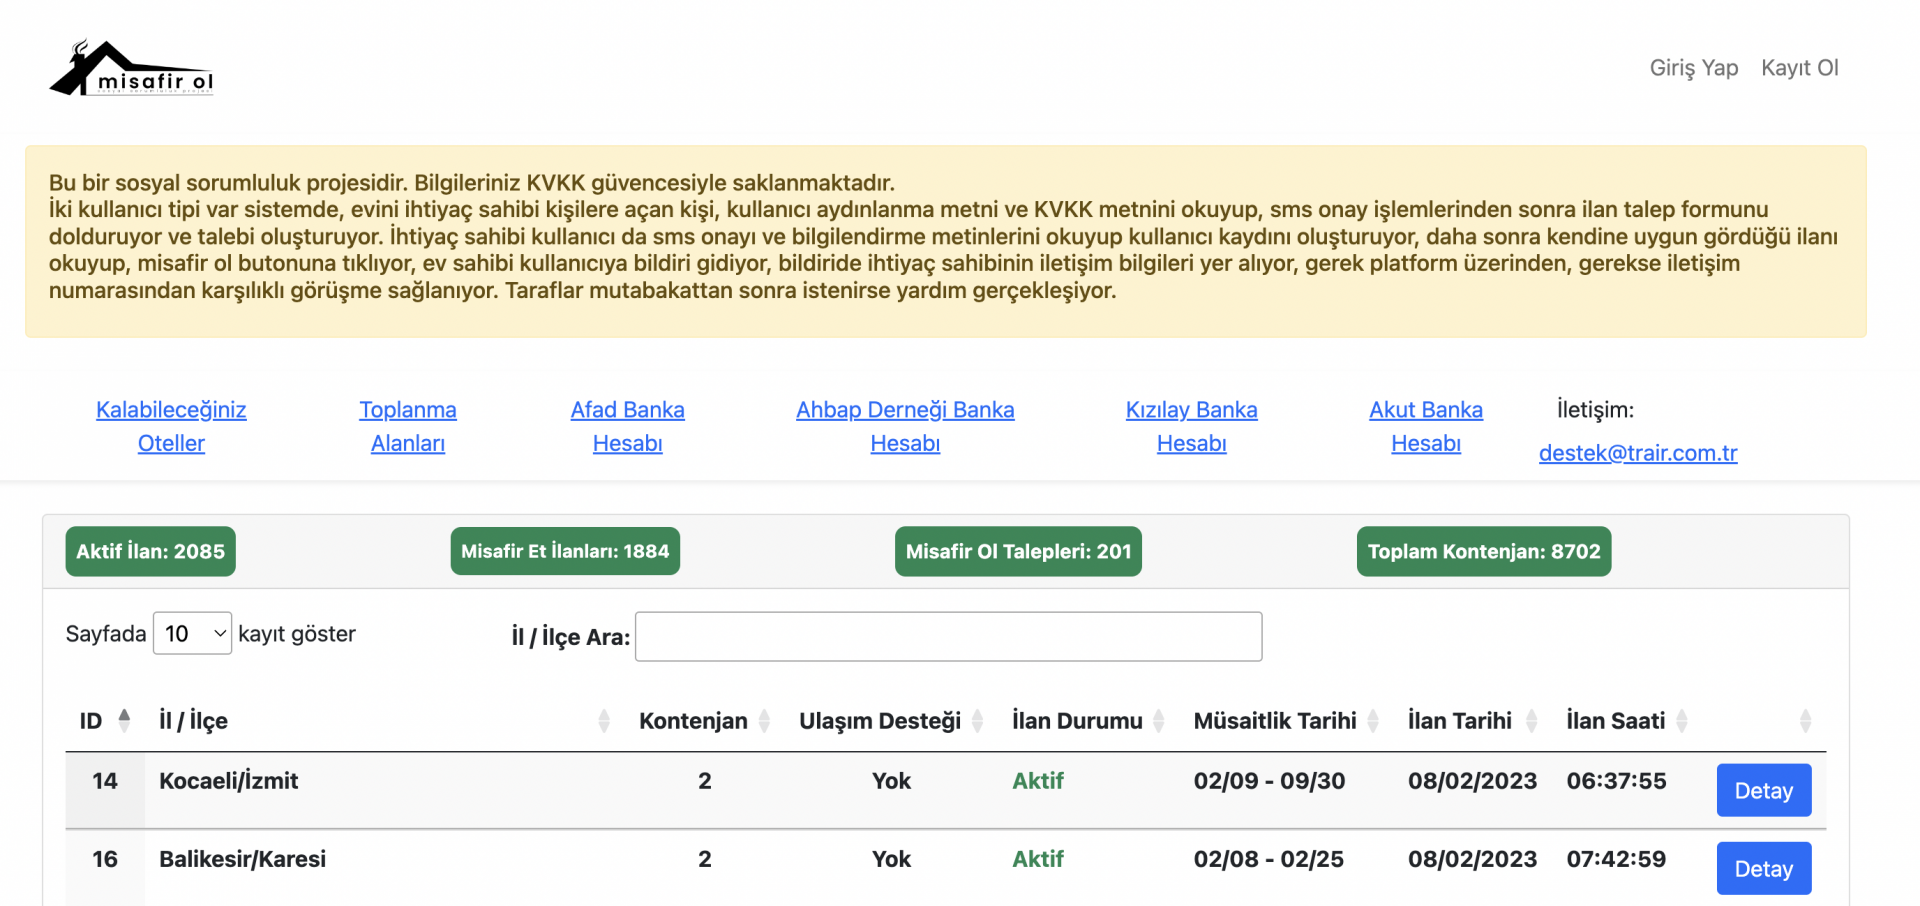Viewport: 1920px width, 906px height.
Task: Sort by İlan Tarihi column arrows
Action: click(x=1531, y=720)
